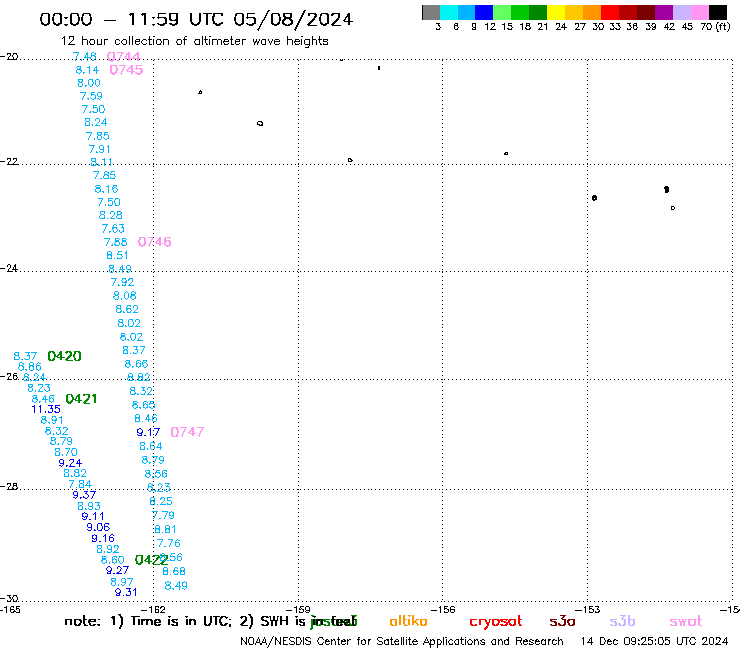Select the dark blue value 11.35
The image size is (740, 650).
46,409
